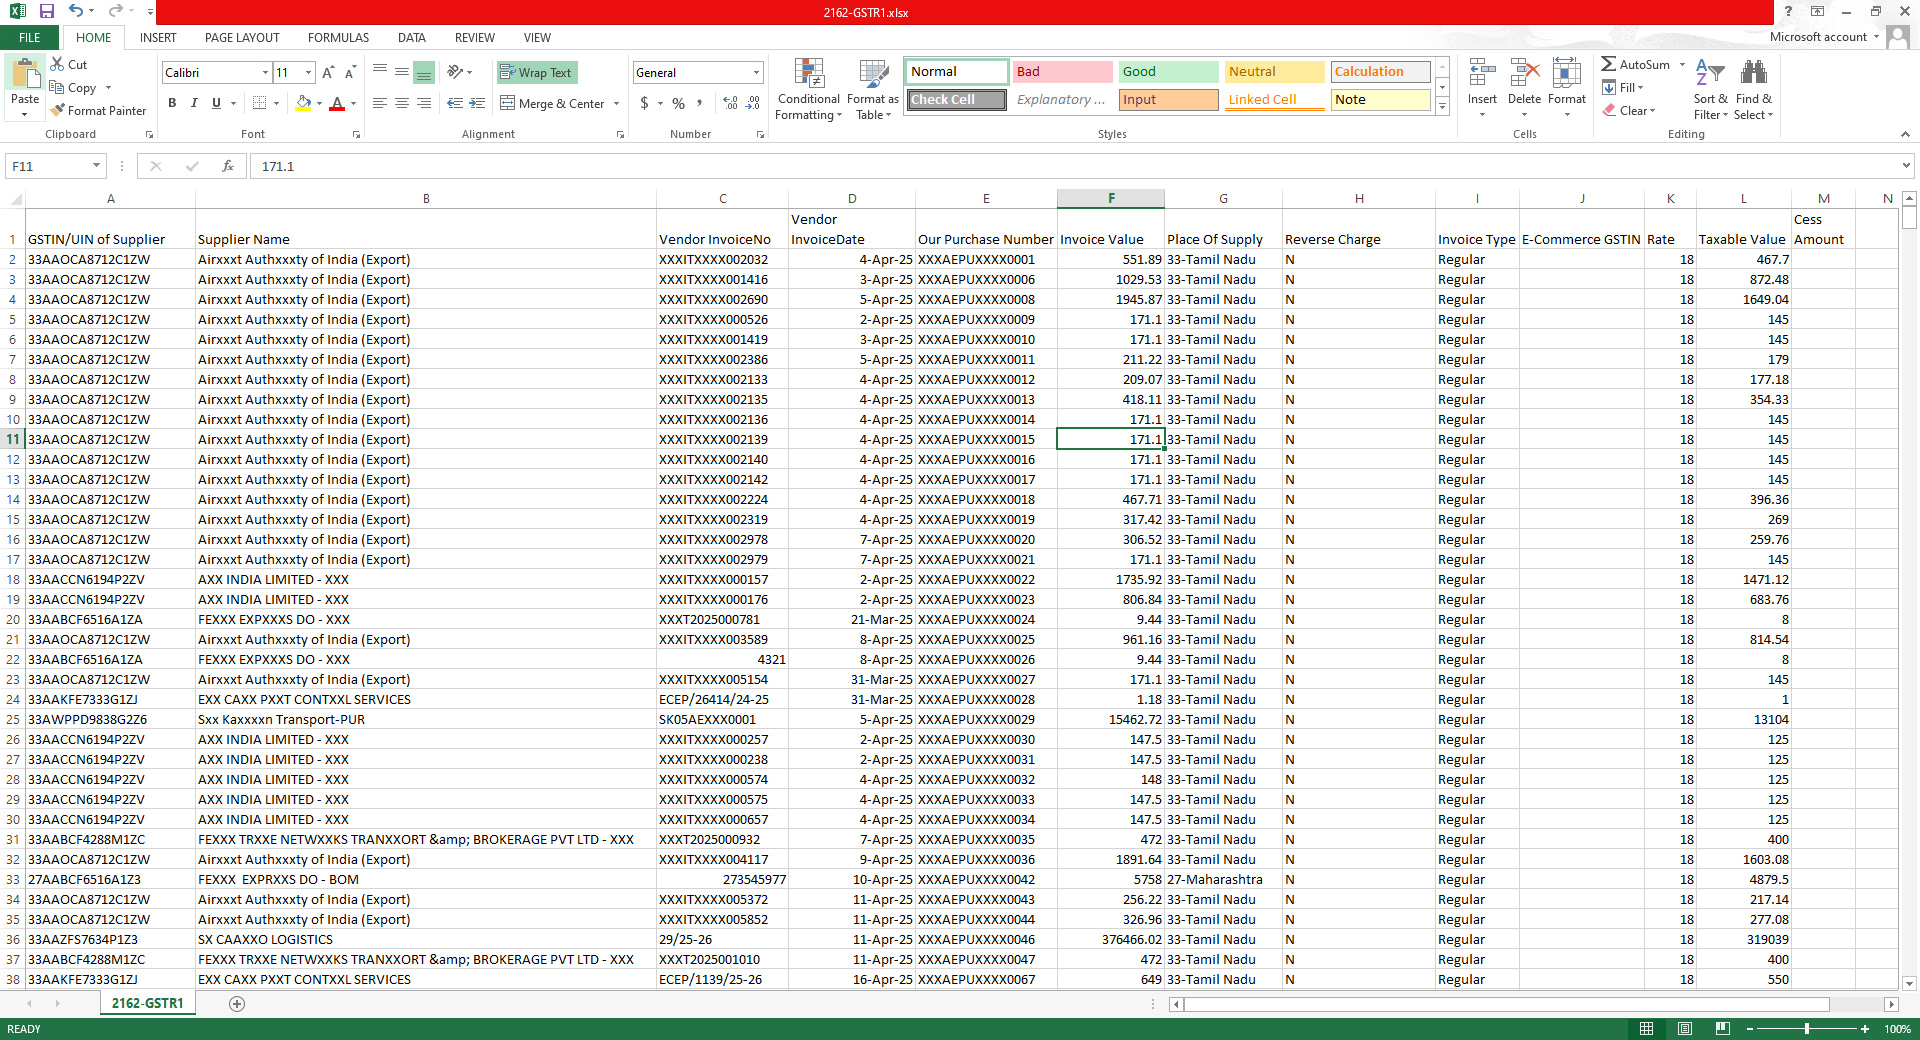Toggle Wrap Text for the selected cell

[x=537, y=72]
